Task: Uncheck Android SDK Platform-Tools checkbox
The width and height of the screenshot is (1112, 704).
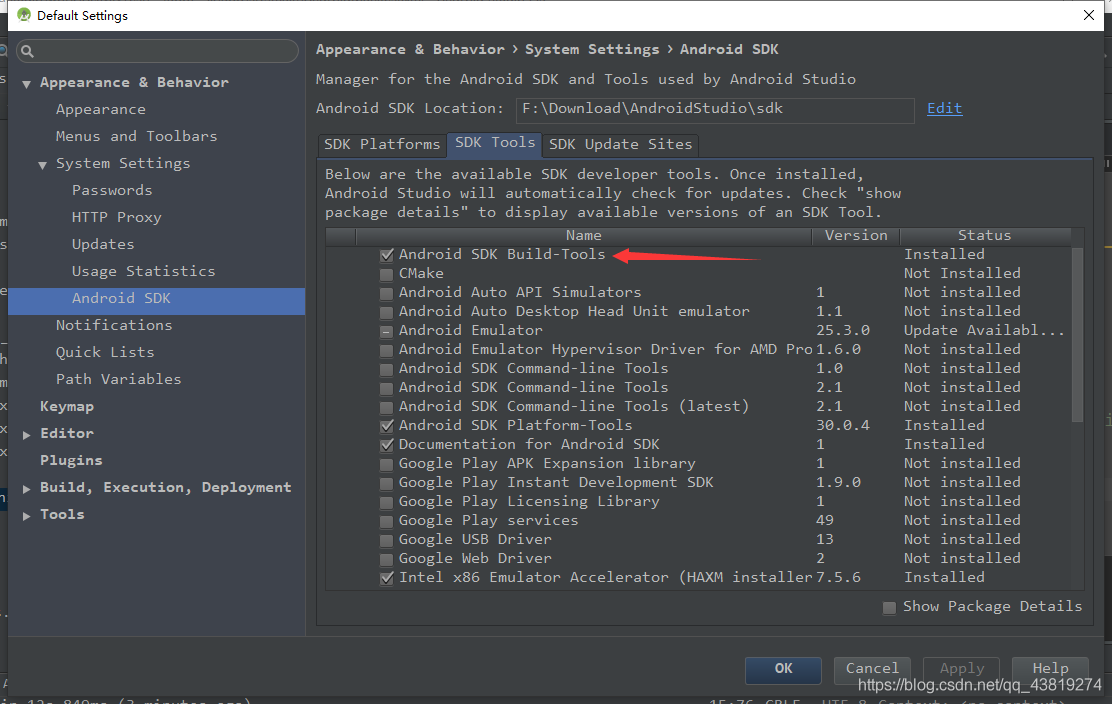Action: pyautogui.click(x=387, y=426)
